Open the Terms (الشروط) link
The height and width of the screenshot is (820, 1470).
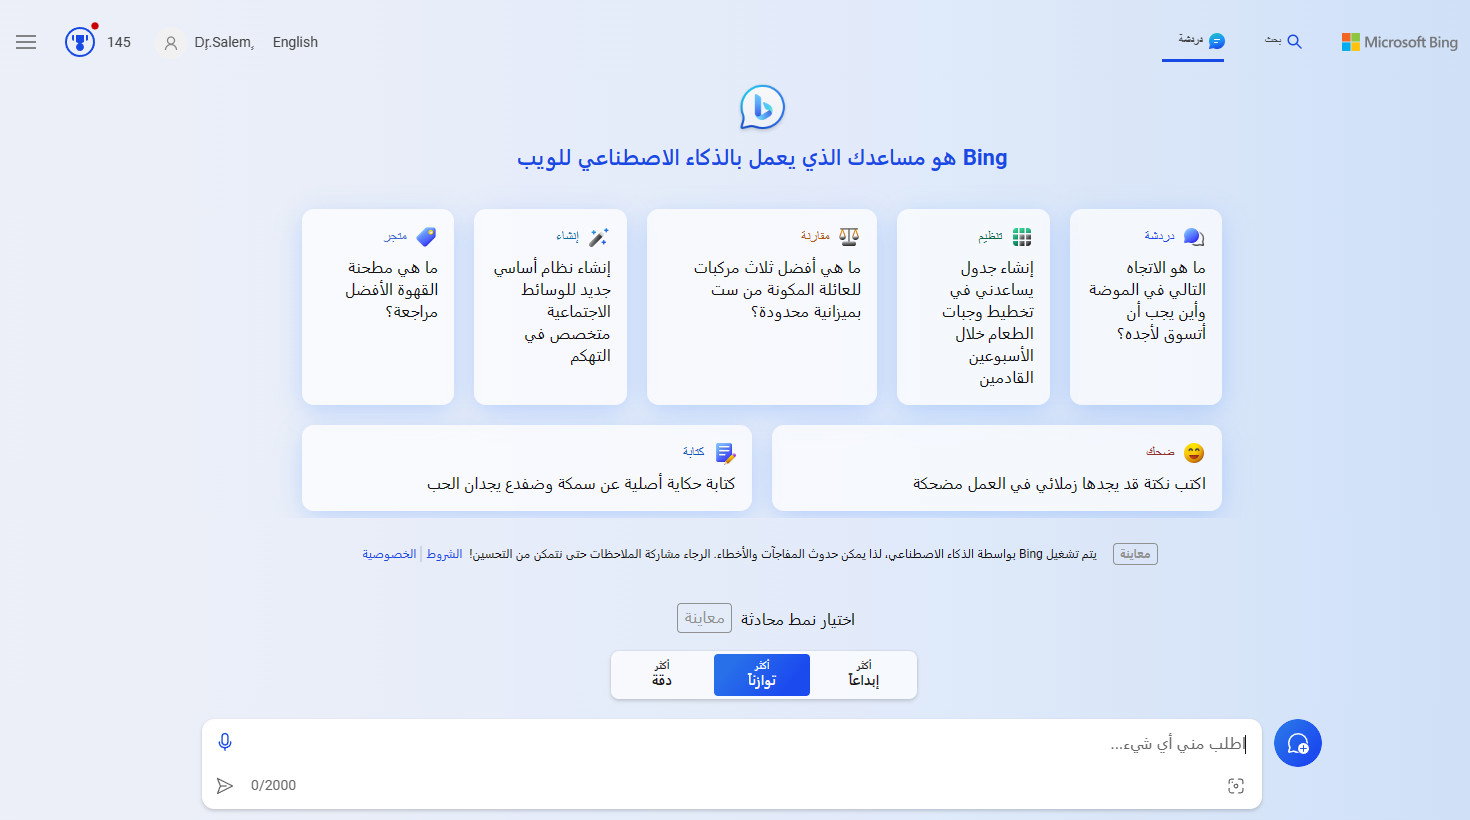[x=444, y=554]
